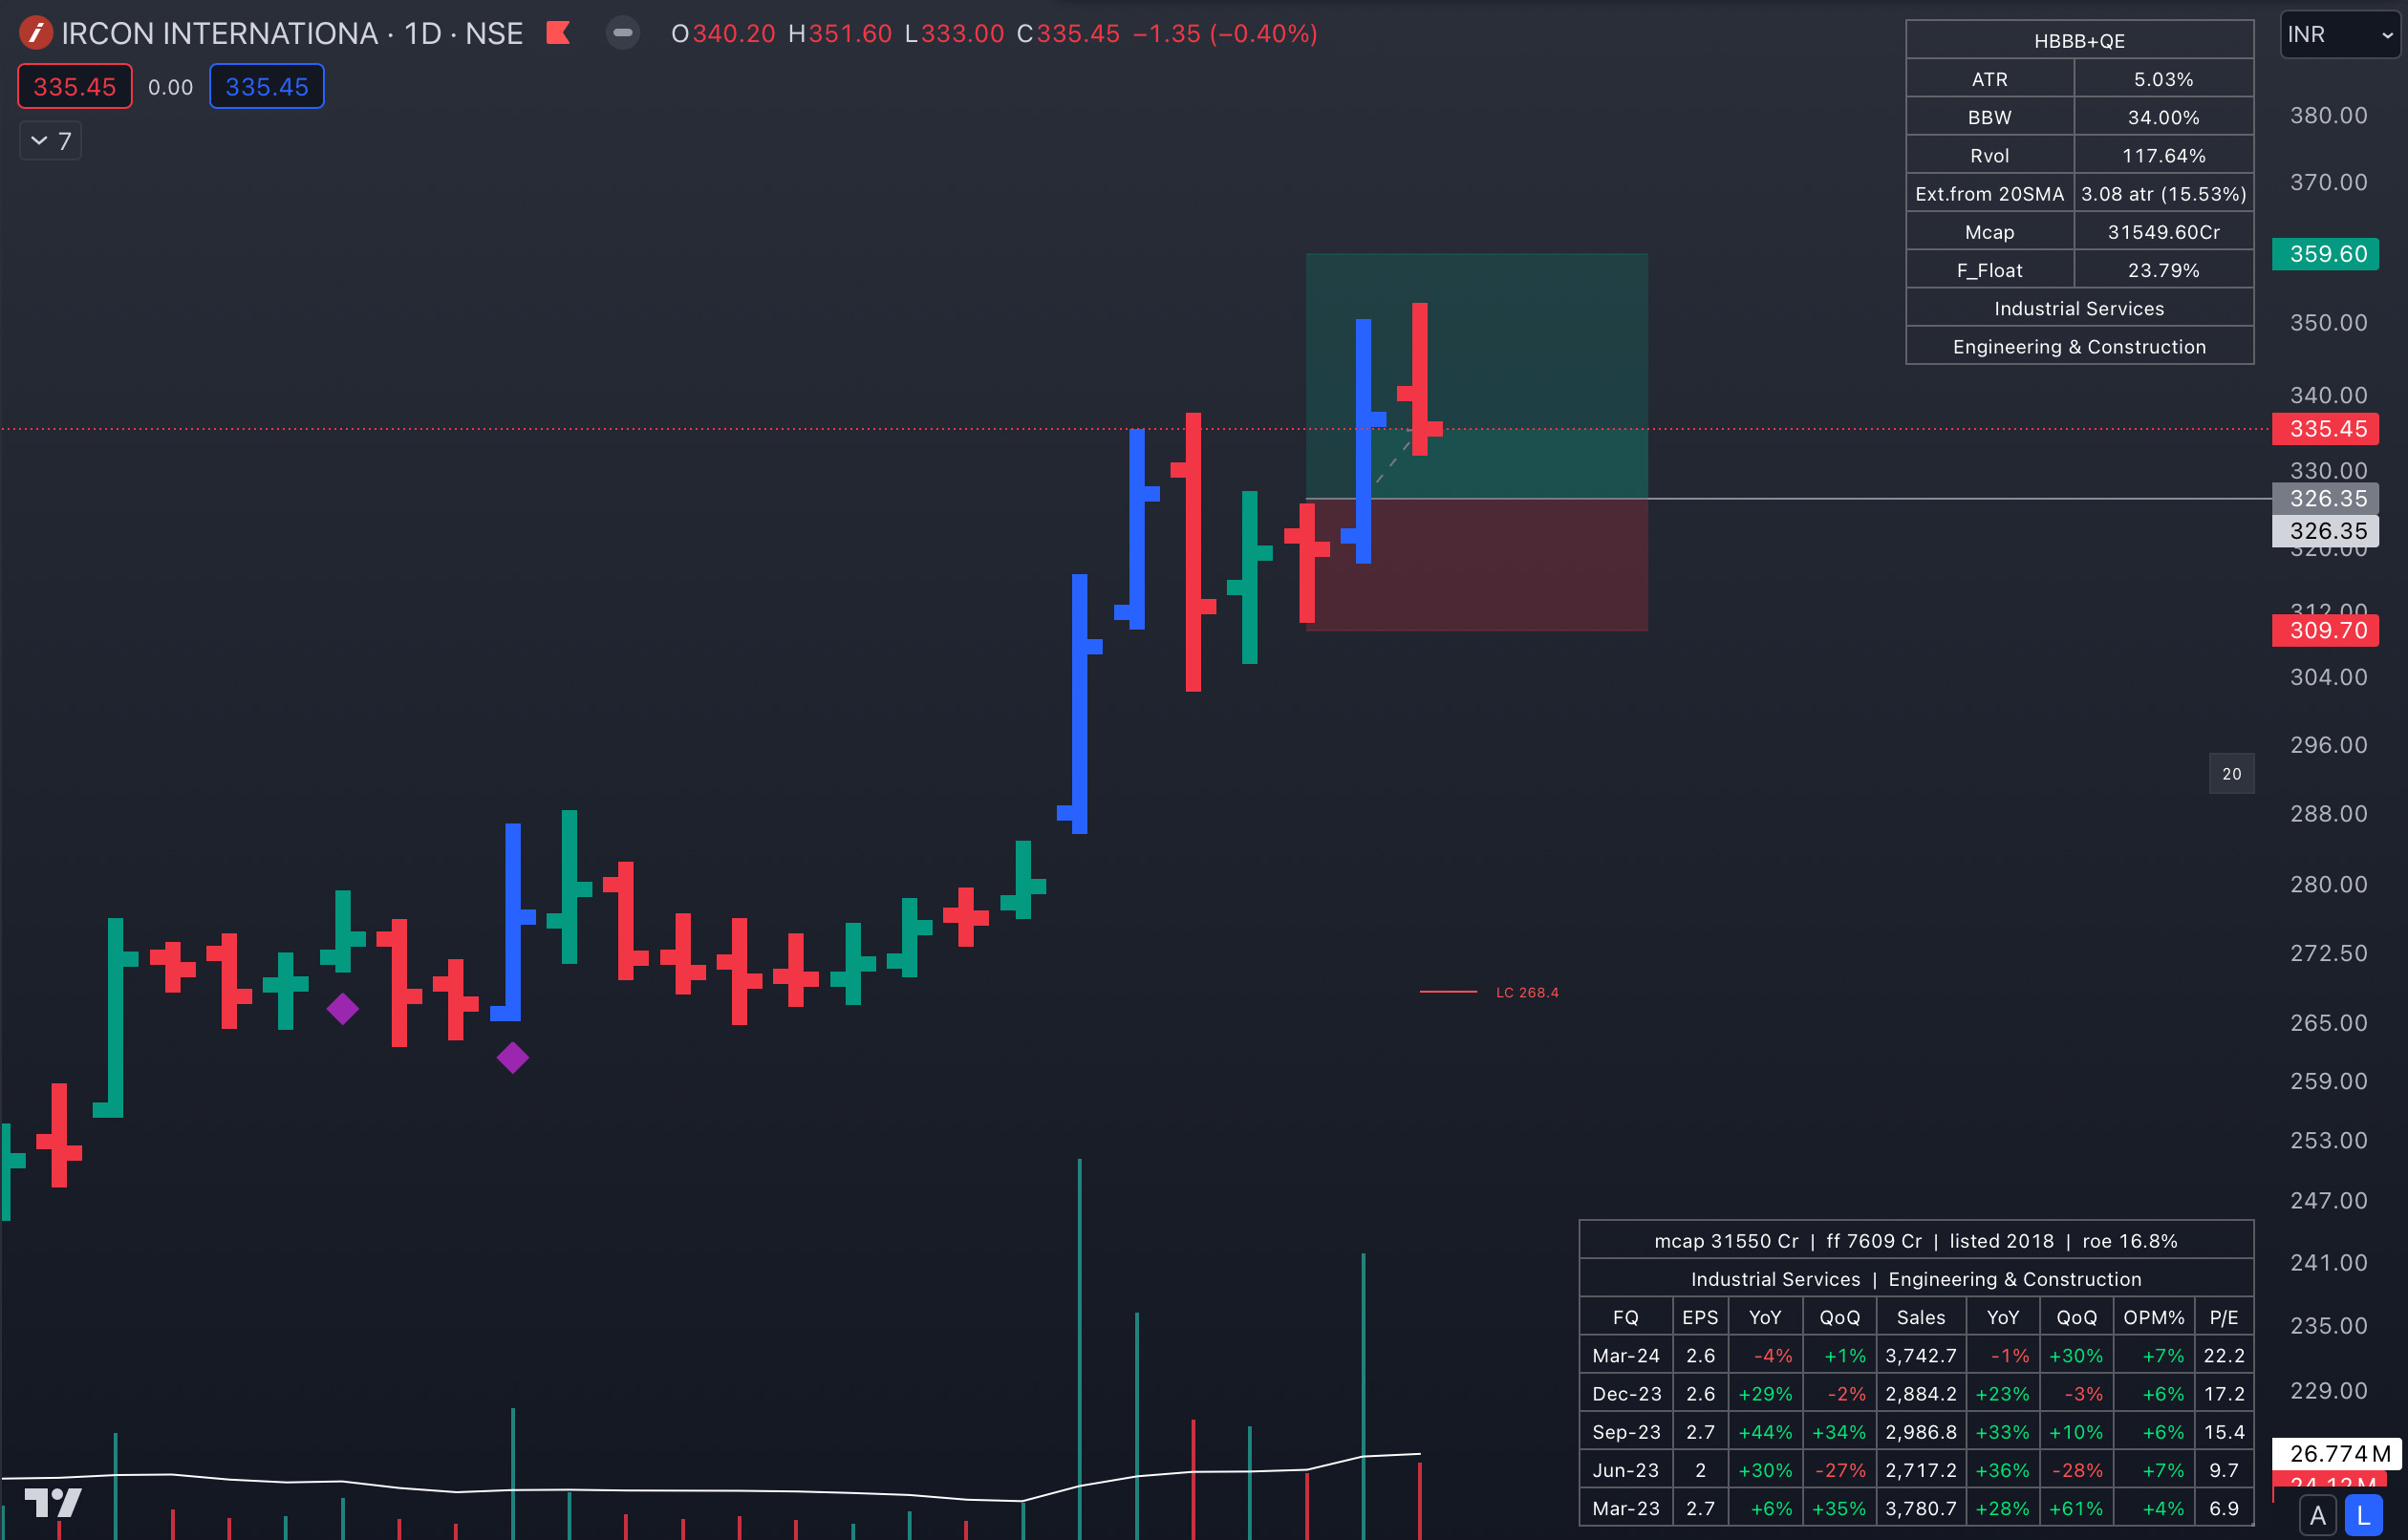
Task: Click the Rvol value 117.64%
Action: click(2163, 155)
